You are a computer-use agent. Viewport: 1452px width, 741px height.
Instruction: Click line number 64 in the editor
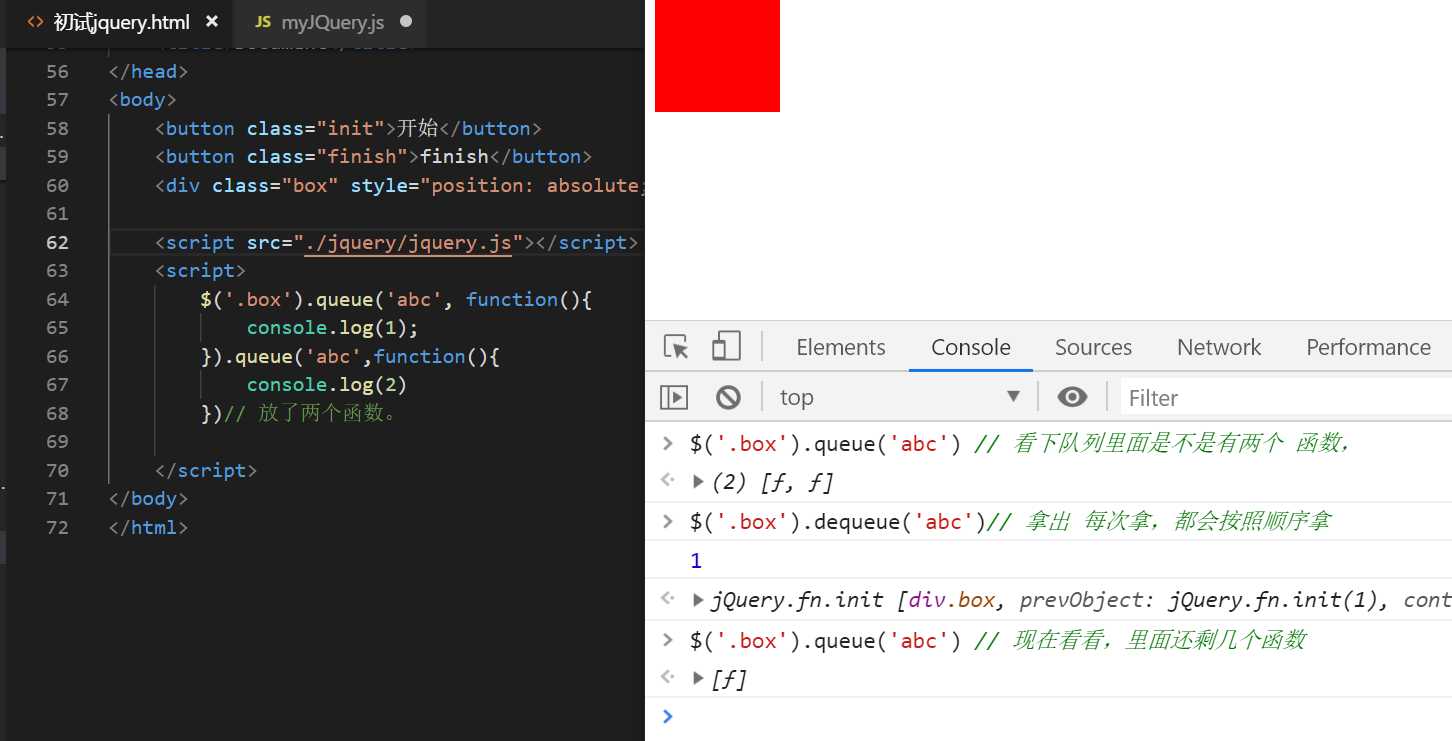click(x=58, y=299)
